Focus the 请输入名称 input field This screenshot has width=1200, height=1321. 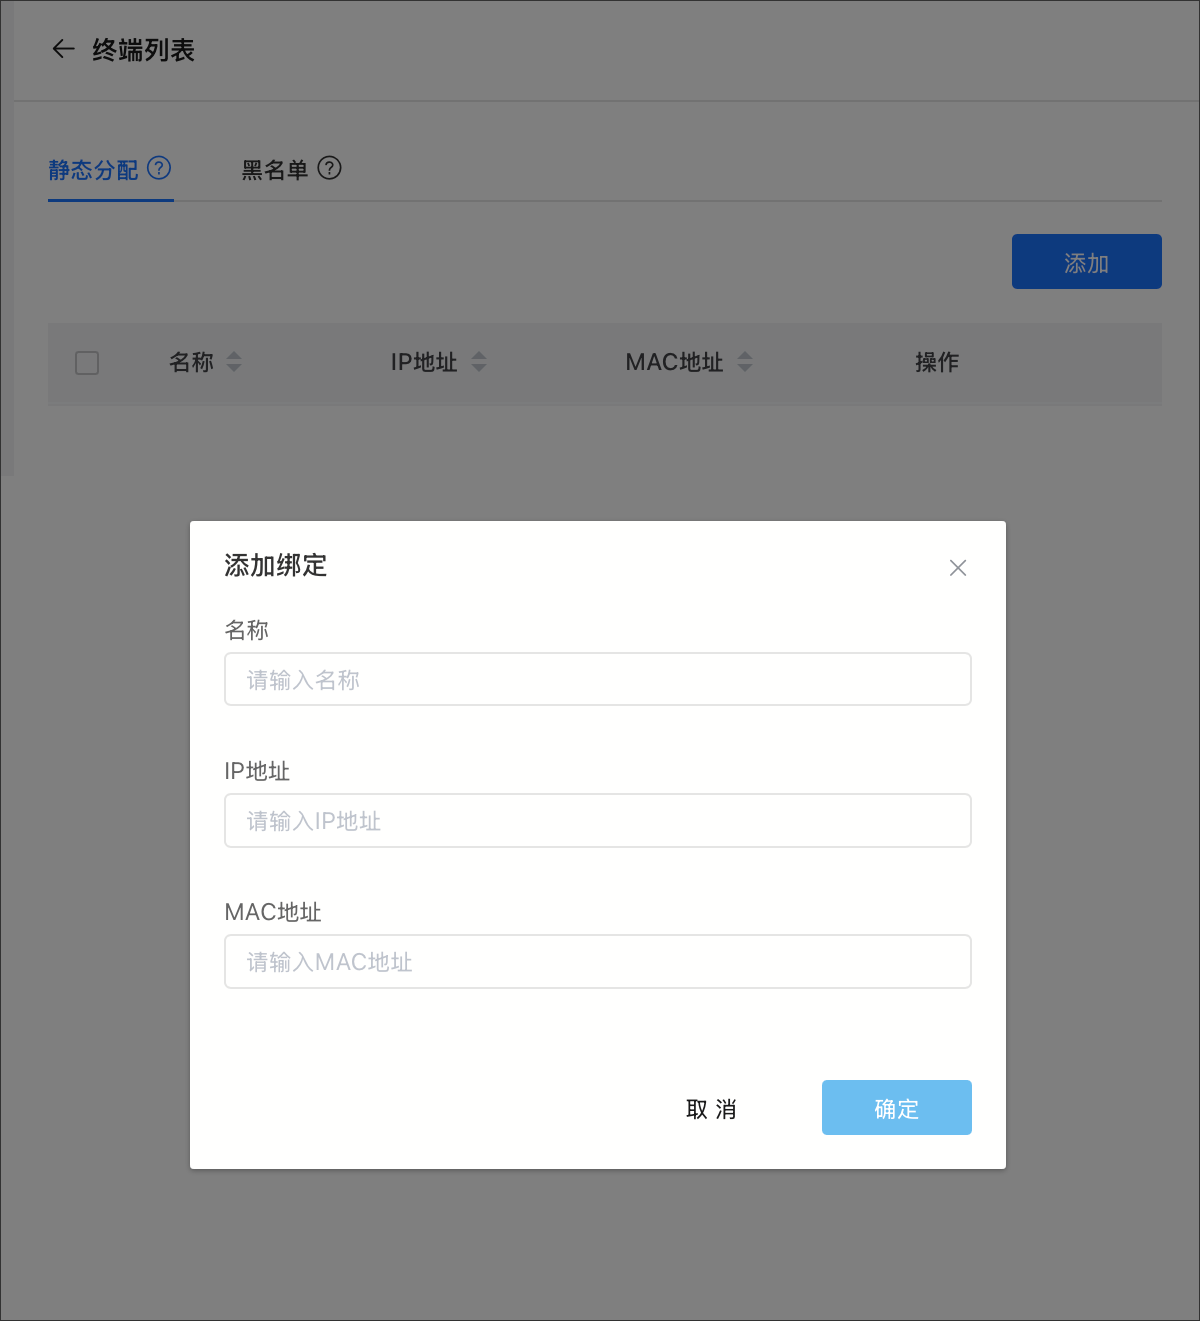(x=597, y=680)
